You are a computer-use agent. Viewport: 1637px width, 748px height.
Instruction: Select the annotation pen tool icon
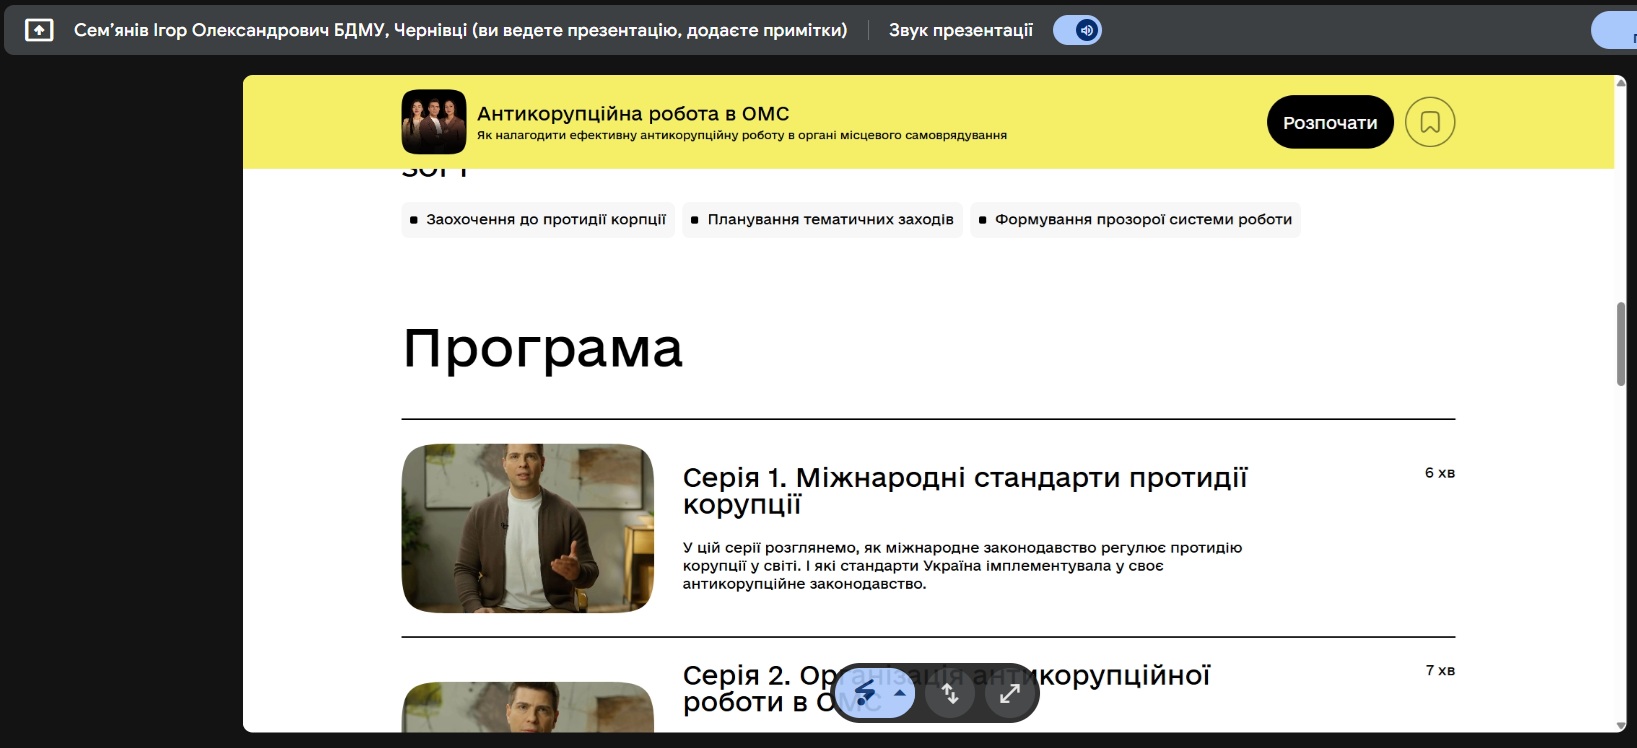coord(864,692)
